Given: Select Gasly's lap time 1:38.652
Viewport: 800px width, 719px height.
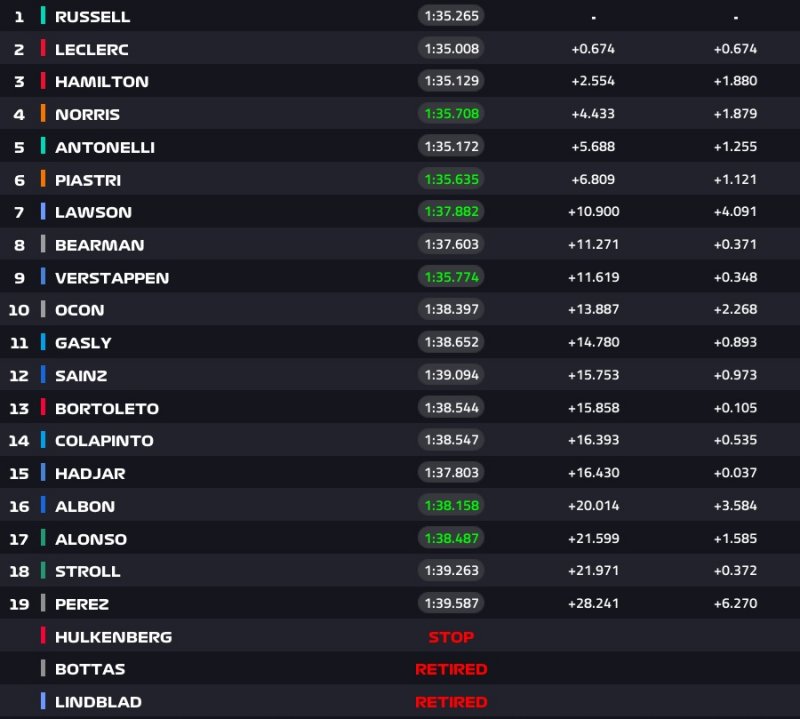Looking at the screenshot, I should tap(451, 343).
